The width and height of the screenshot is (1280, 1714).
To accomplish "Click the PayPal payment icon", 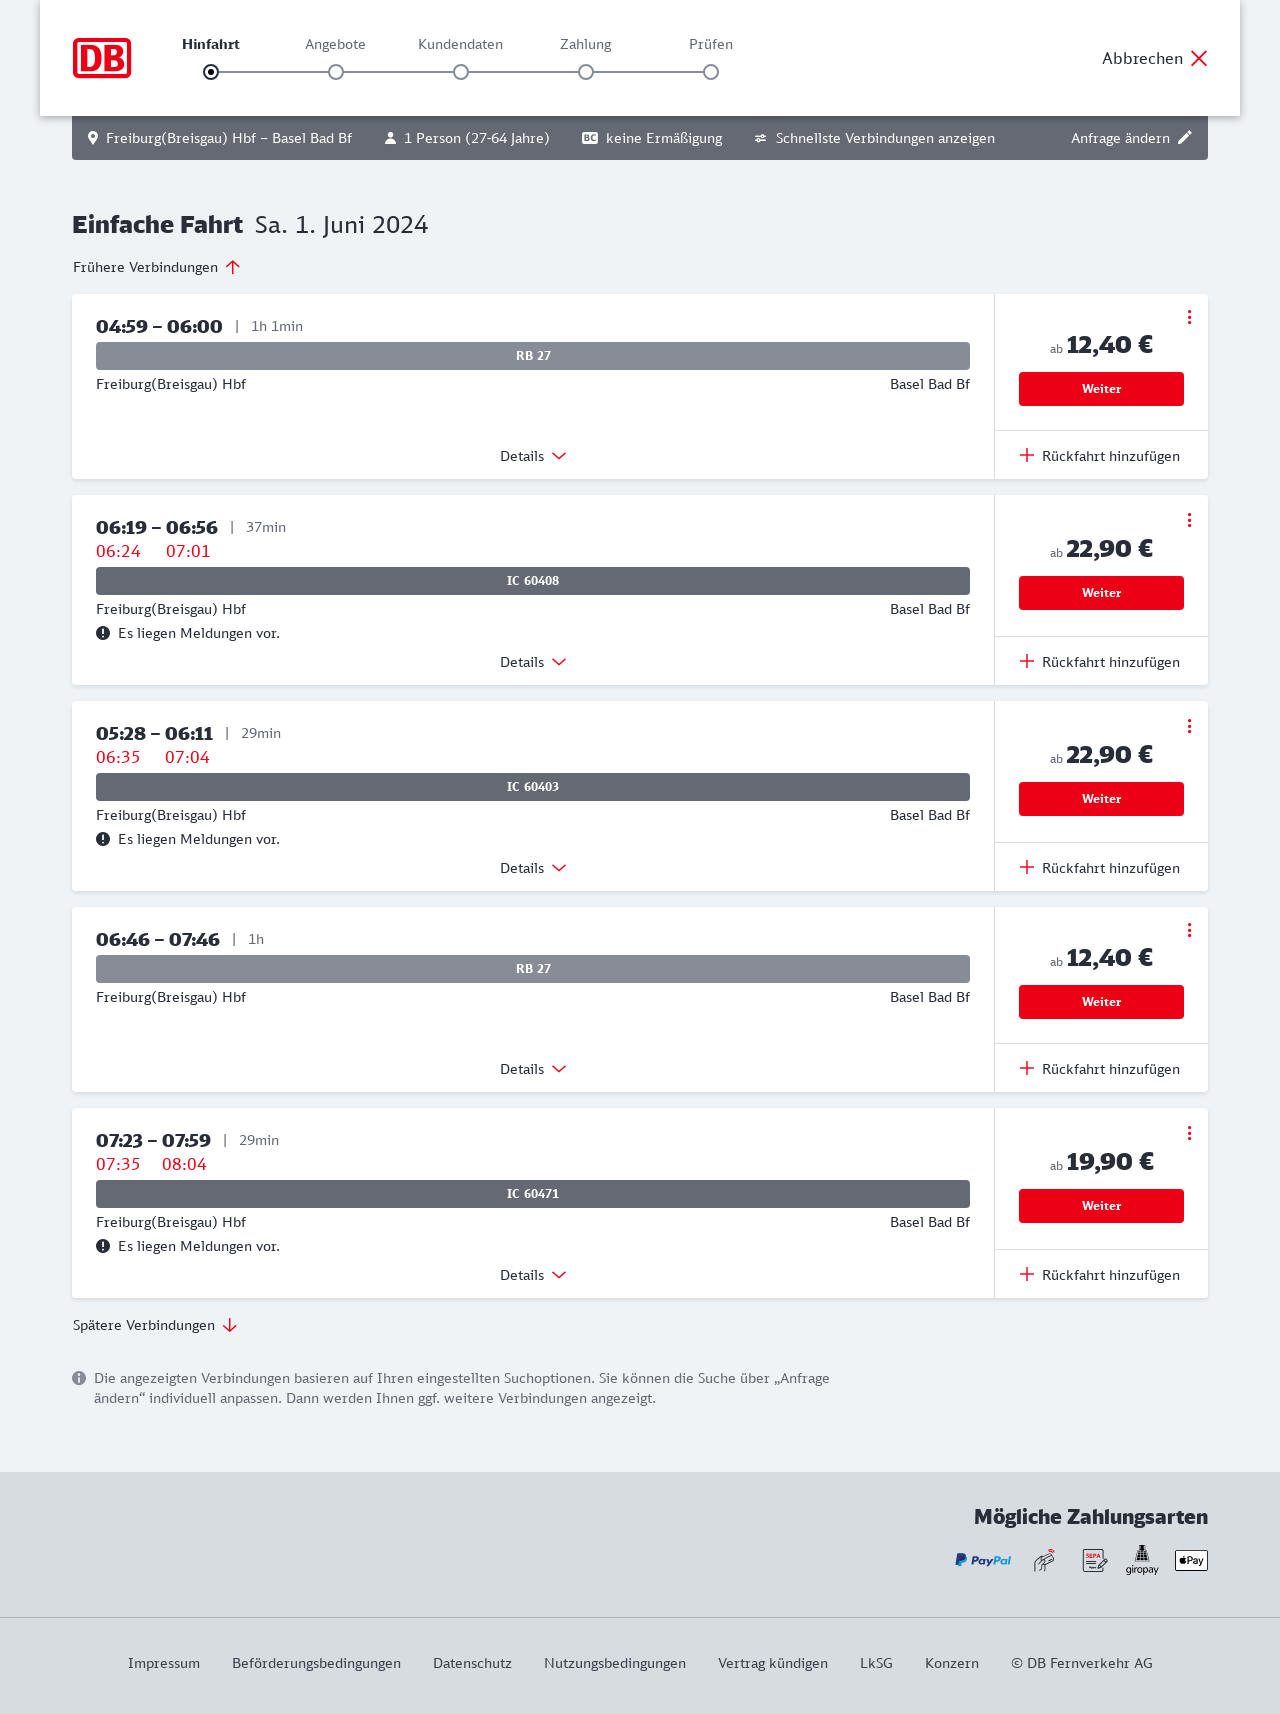I will 983,1560.
